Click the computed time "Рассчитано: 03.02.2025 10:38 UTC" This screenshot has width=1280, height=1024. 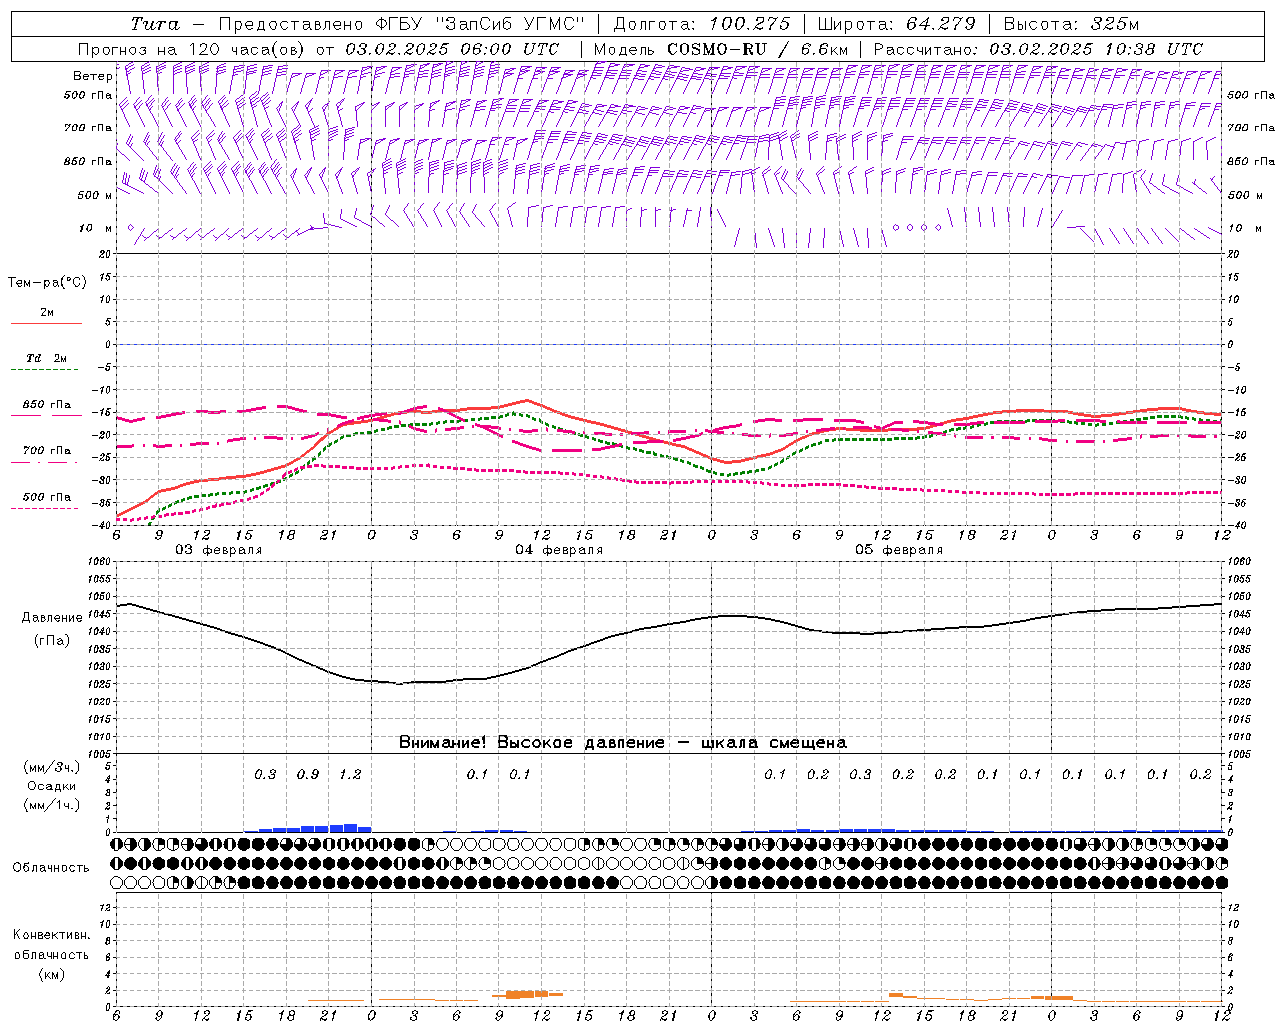tap(1038, 49)
